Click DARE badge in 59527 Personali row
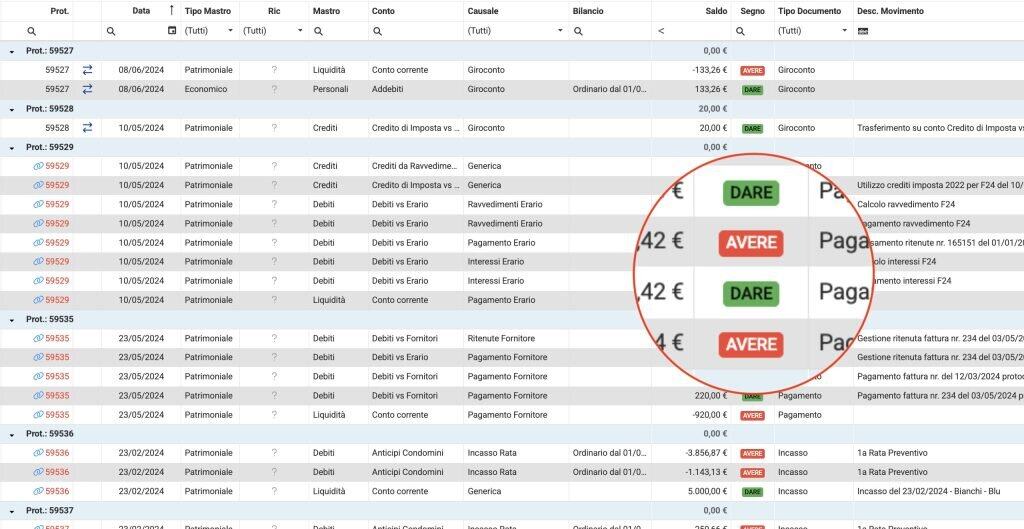Image resolution: width=1024 pixels, height=529 pixels. (752, 89)
